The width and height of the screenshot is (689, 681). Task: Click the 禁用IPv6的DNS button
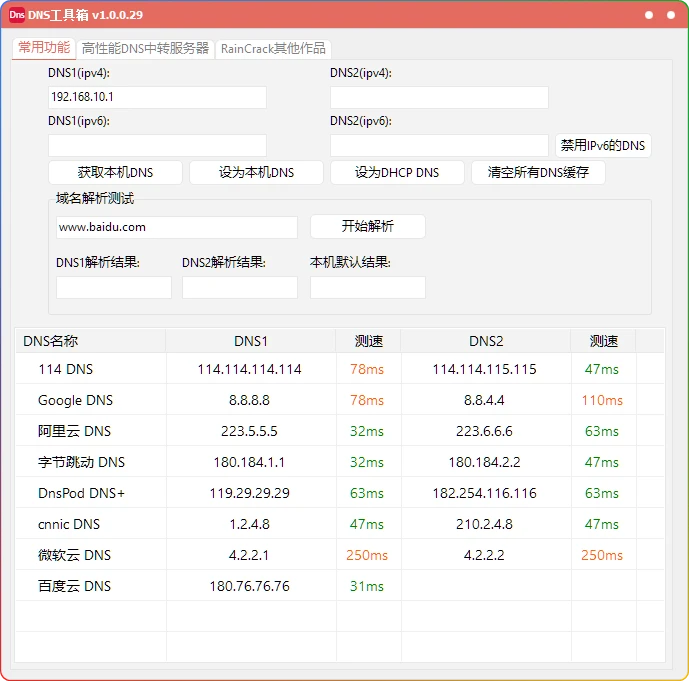[x=603, y=145]
